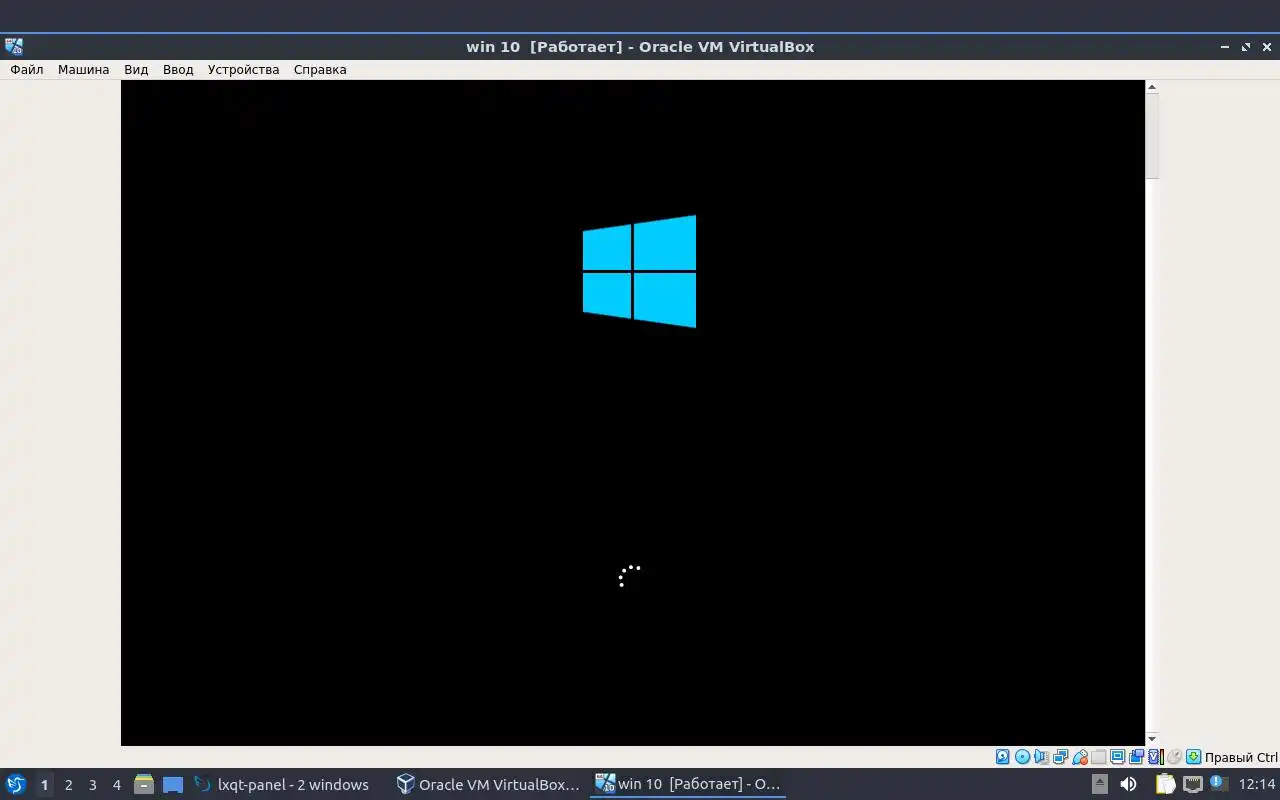Click the display settings indicator icon

1117,757
